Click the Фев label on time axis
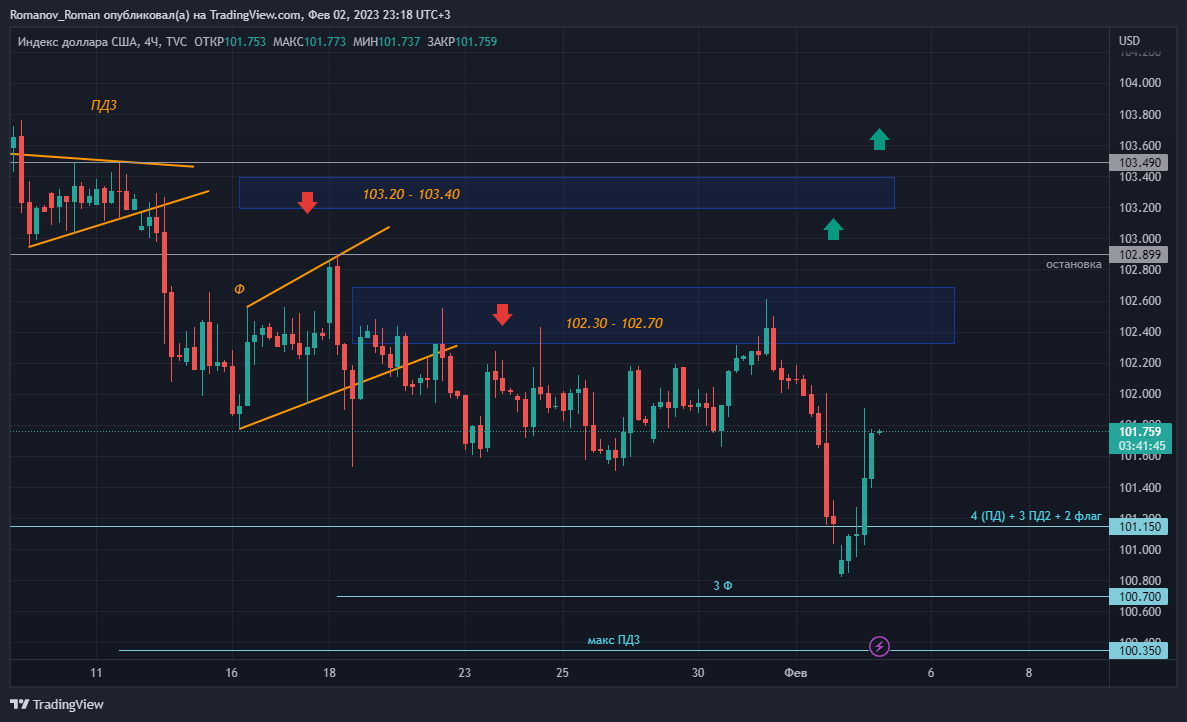1187x722 pixels. tap(796, 673)
